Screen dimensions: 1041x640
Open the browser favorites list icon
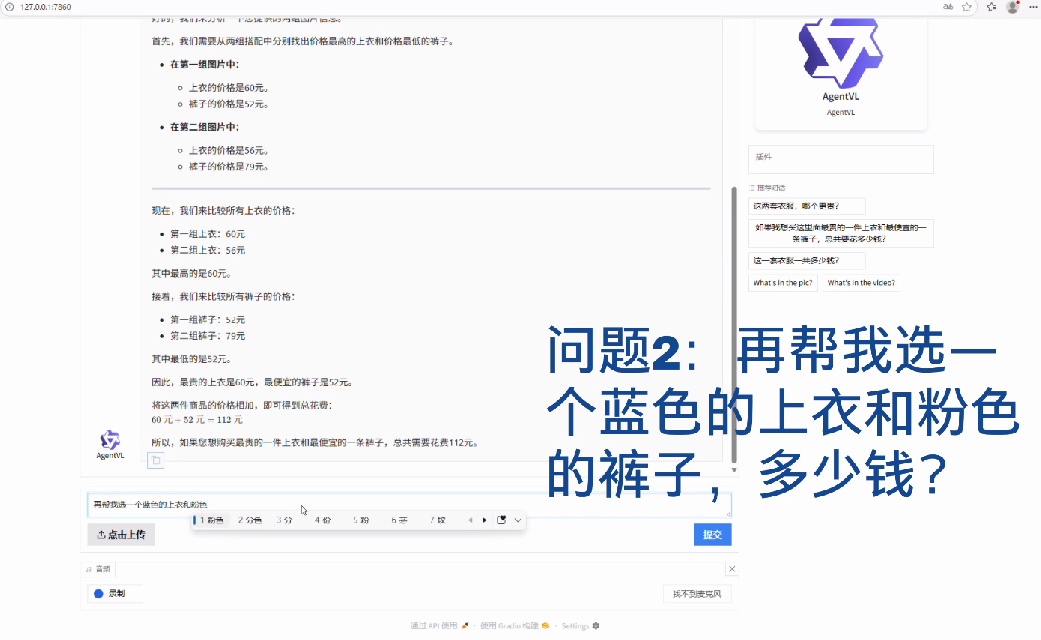pyautogui.click(x=991, y=6)
